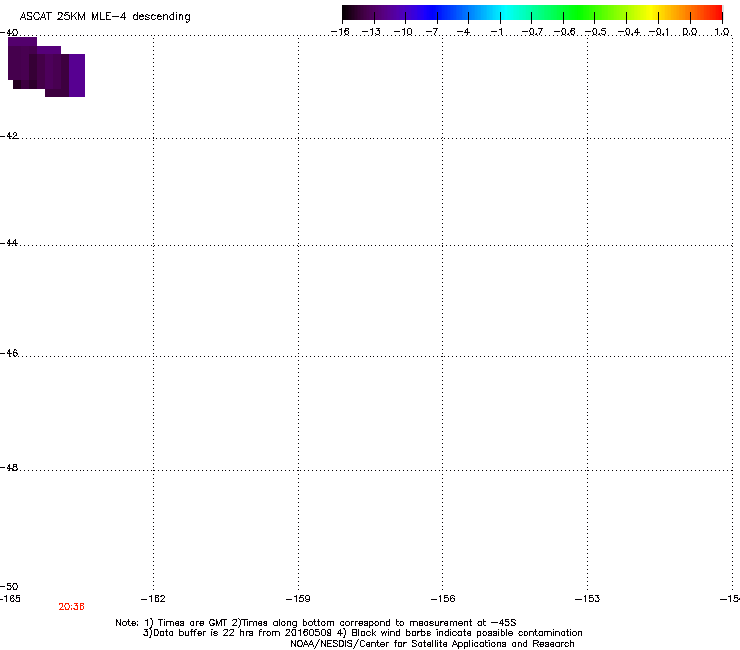This screenshot has width=740, height=650.
Task: Click the data buffer 22 hrs note line
Action: 363,633
